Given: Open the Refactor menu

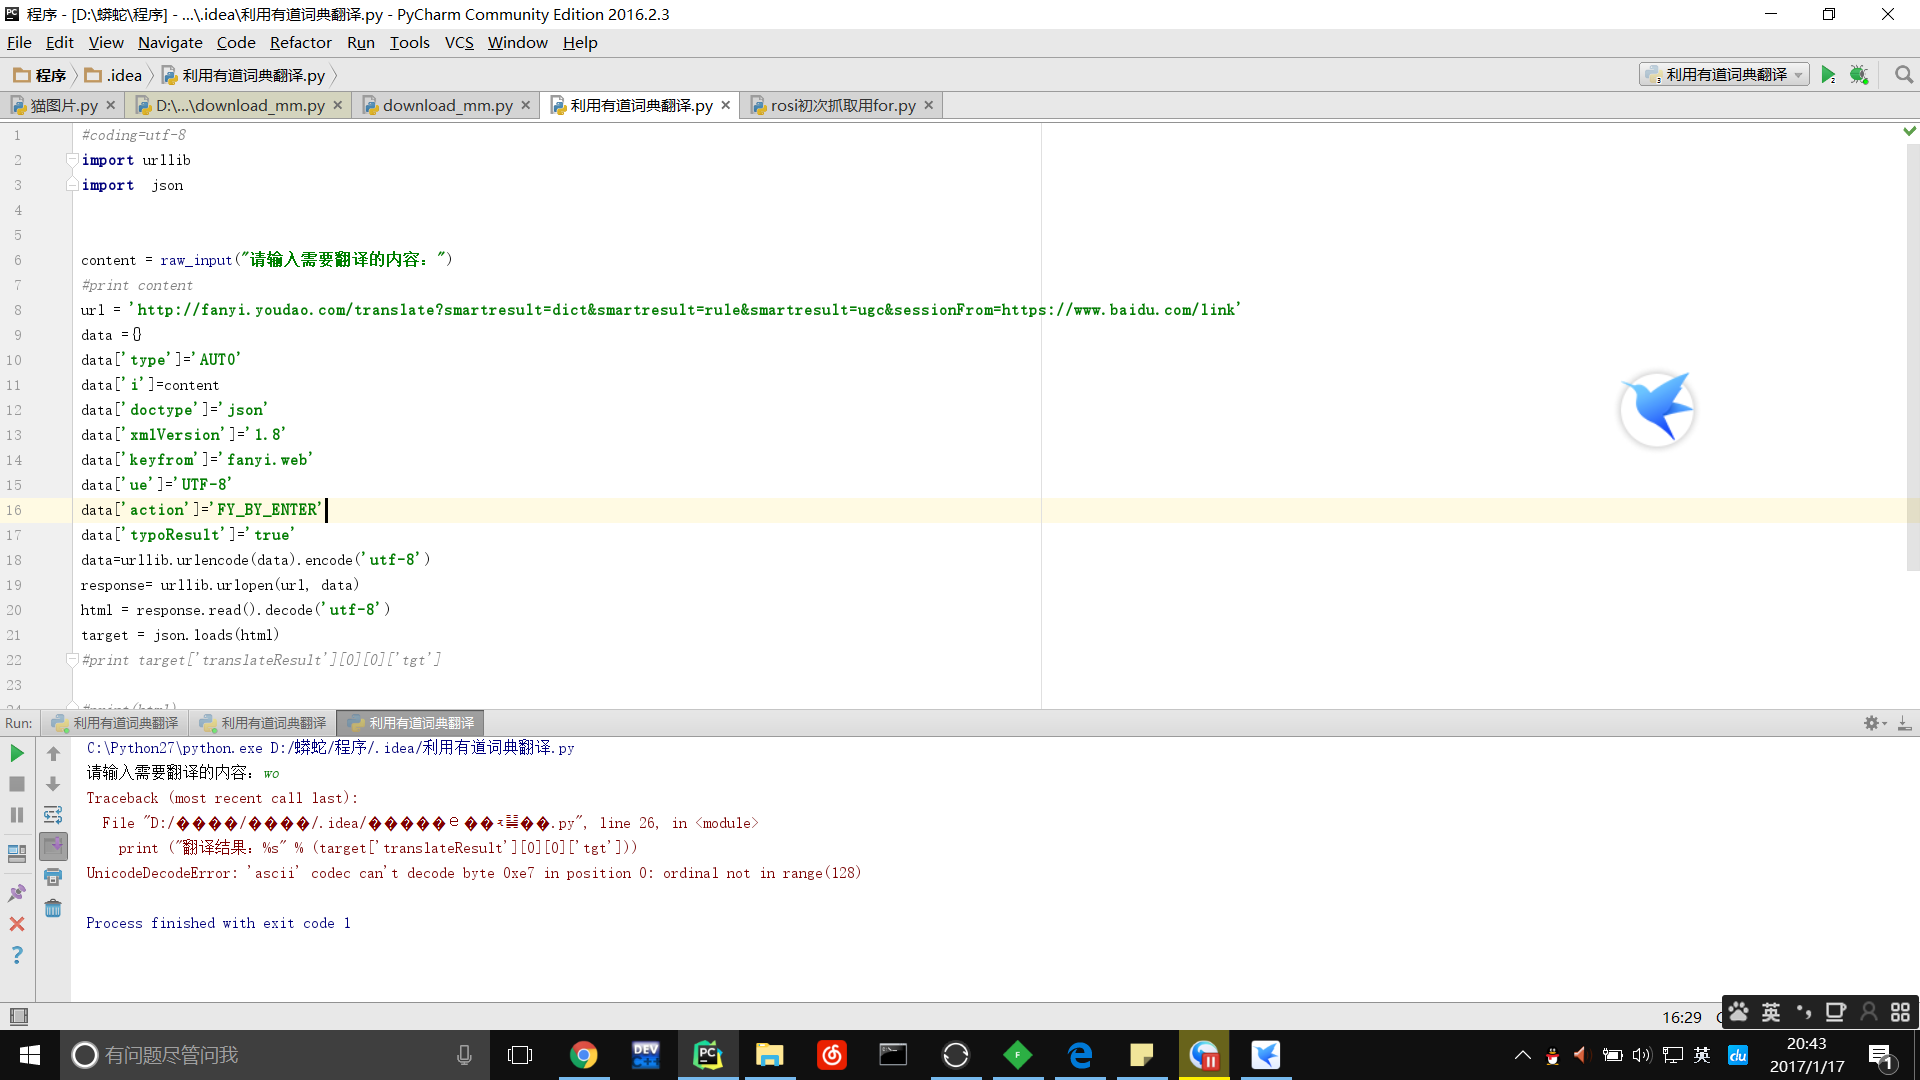Looking at the screenshot, I should (x=300, y=42).
